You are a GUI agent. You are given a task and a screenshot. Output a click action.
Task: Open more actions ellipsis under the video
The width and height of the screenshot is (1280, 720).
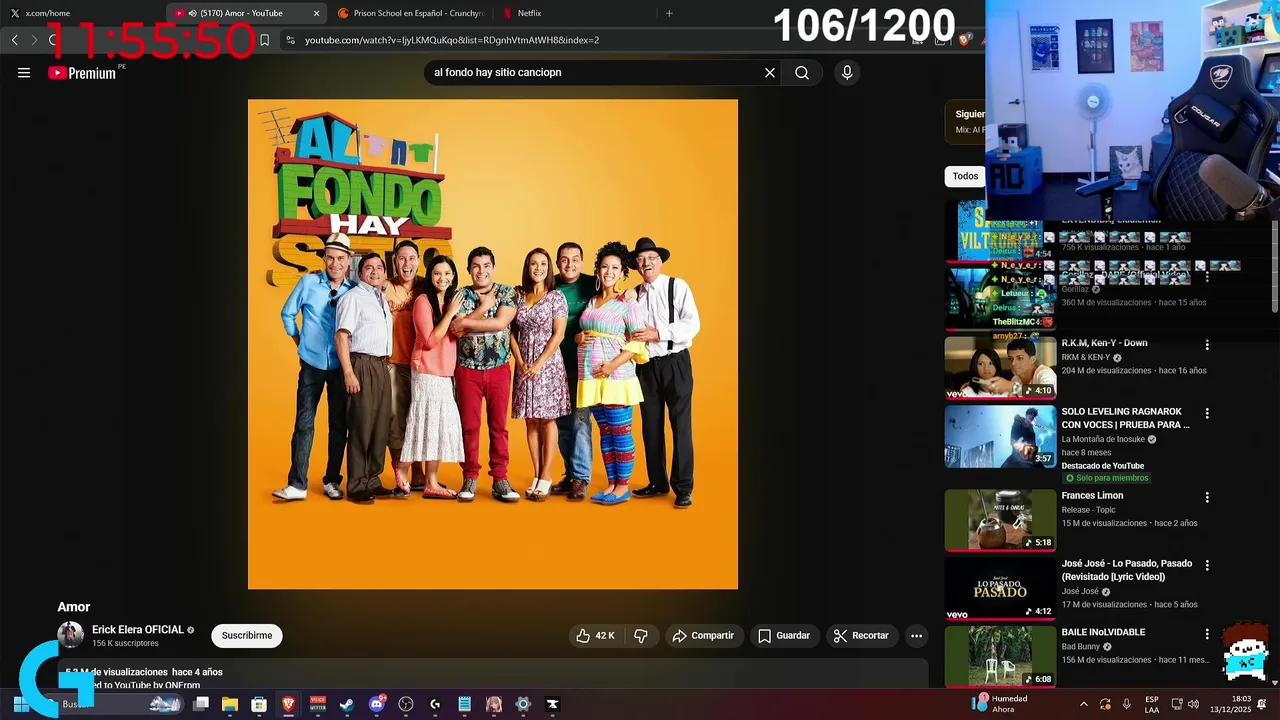pos(916,636)
